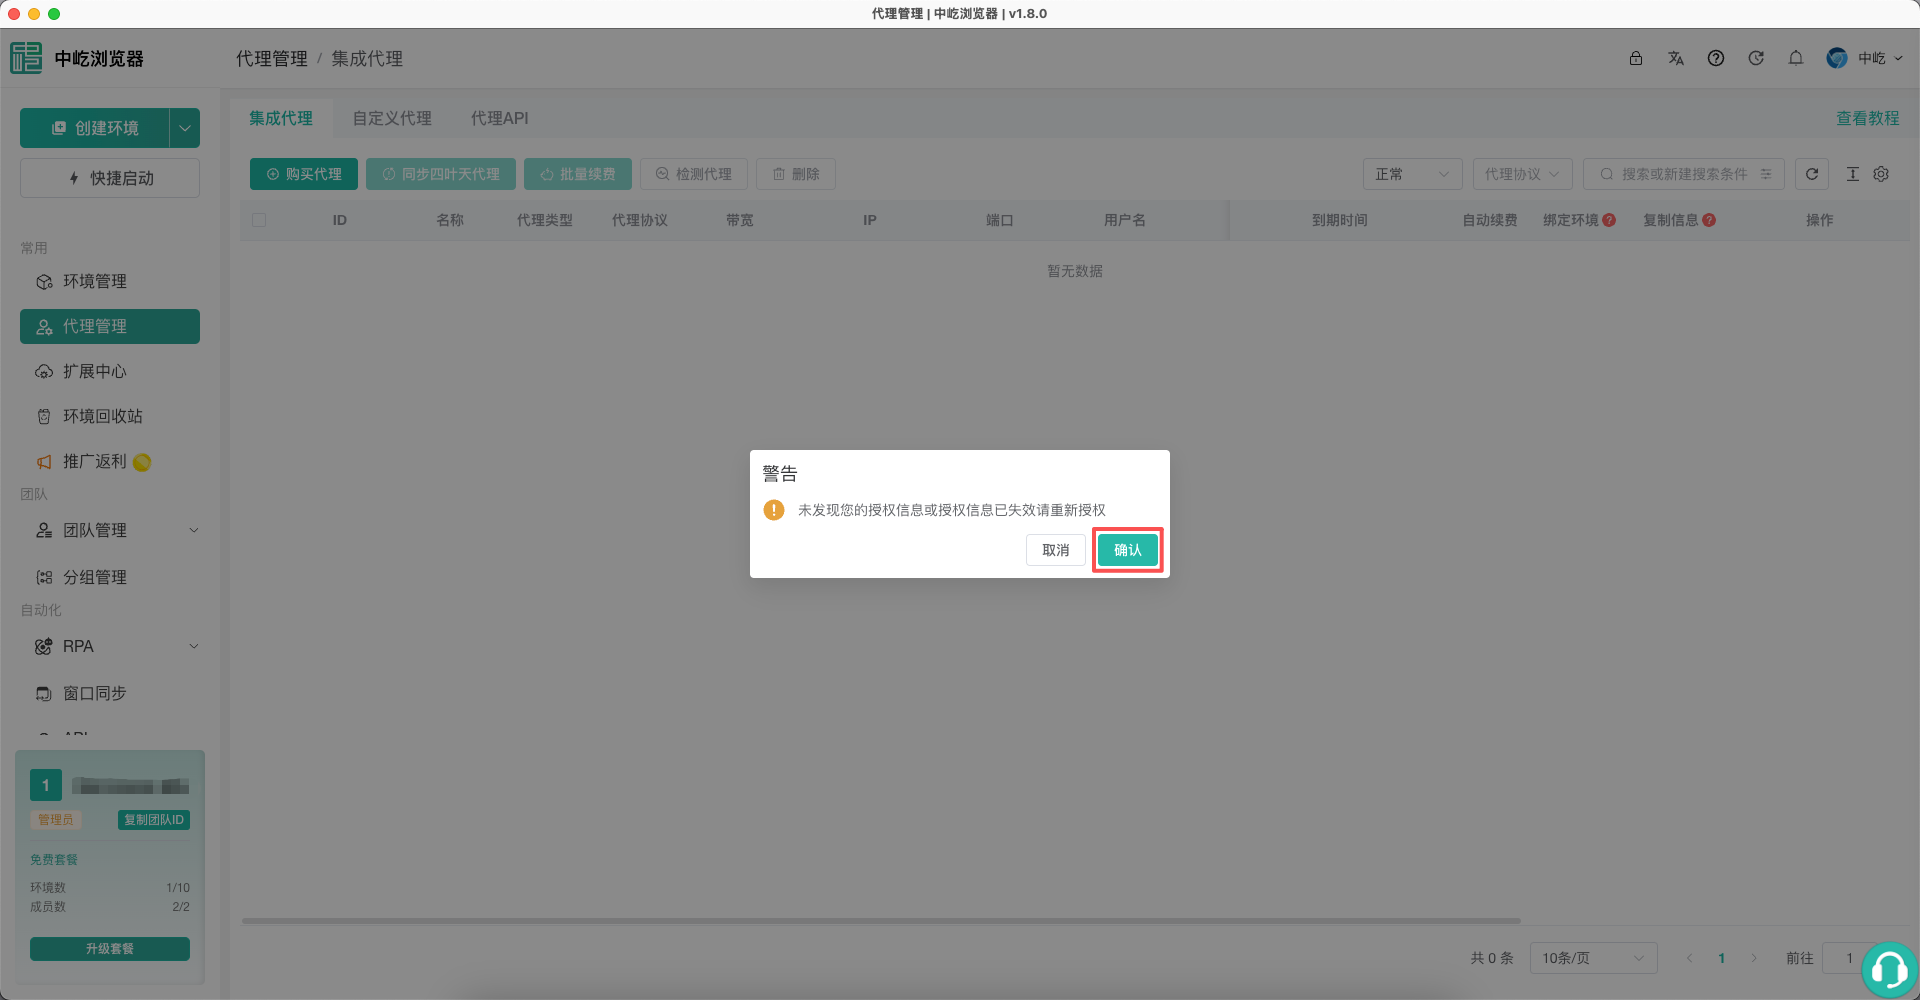Confirm the warning dialog with 确认

1127,550
